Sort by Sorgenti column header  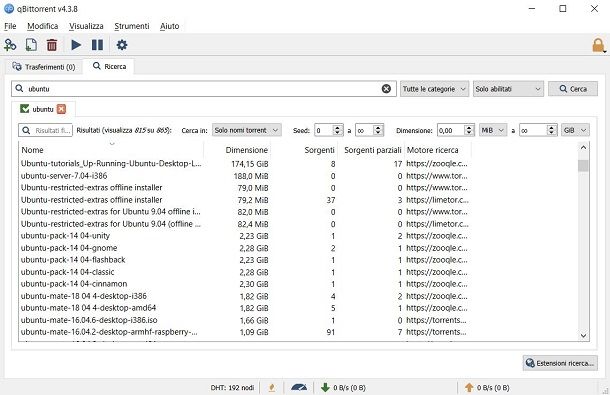tap(304, 150)
